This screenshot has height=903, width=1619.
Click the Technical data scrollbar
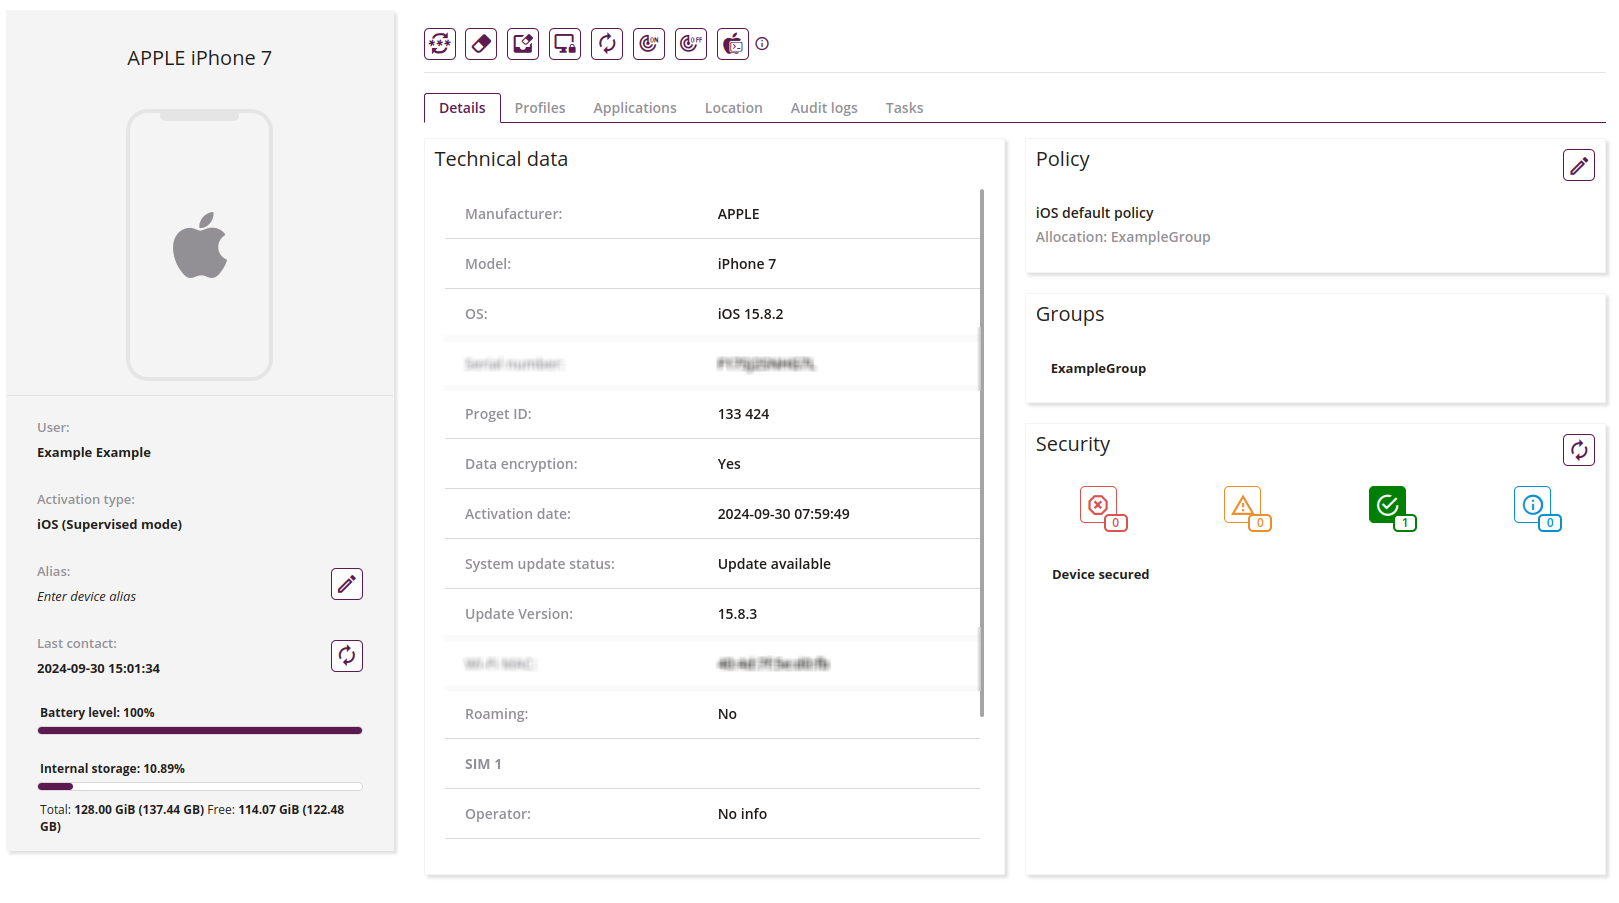point(982,452)
